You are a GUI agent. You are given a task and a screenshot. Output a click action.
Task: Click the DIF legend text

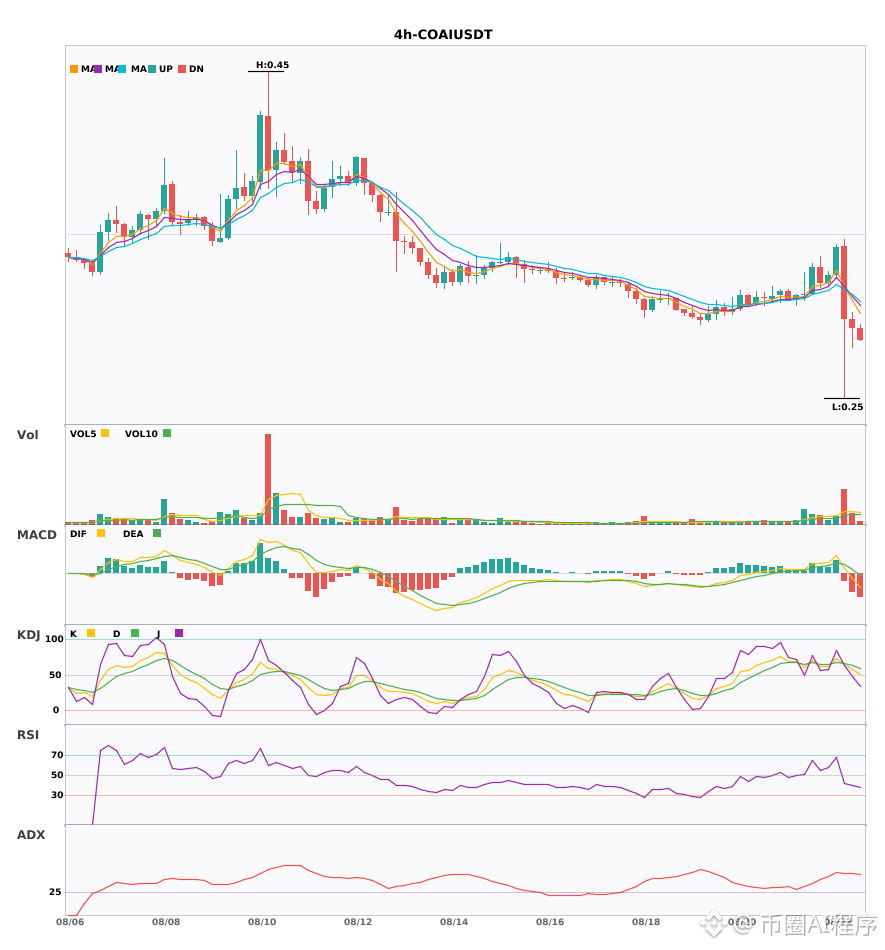tap(78, 534)
